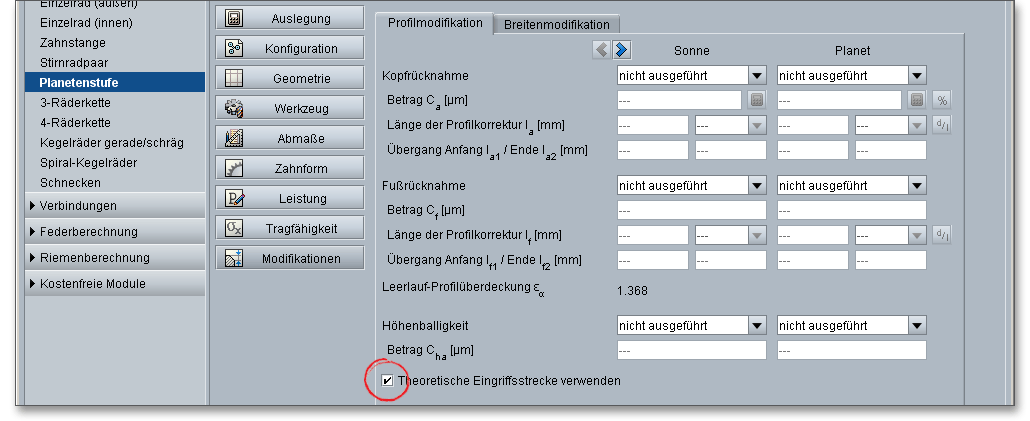Viewport: 1030px width, 421px height.
Task: Select the Profilmodifikation tab
Action: [x=434, y=23]
